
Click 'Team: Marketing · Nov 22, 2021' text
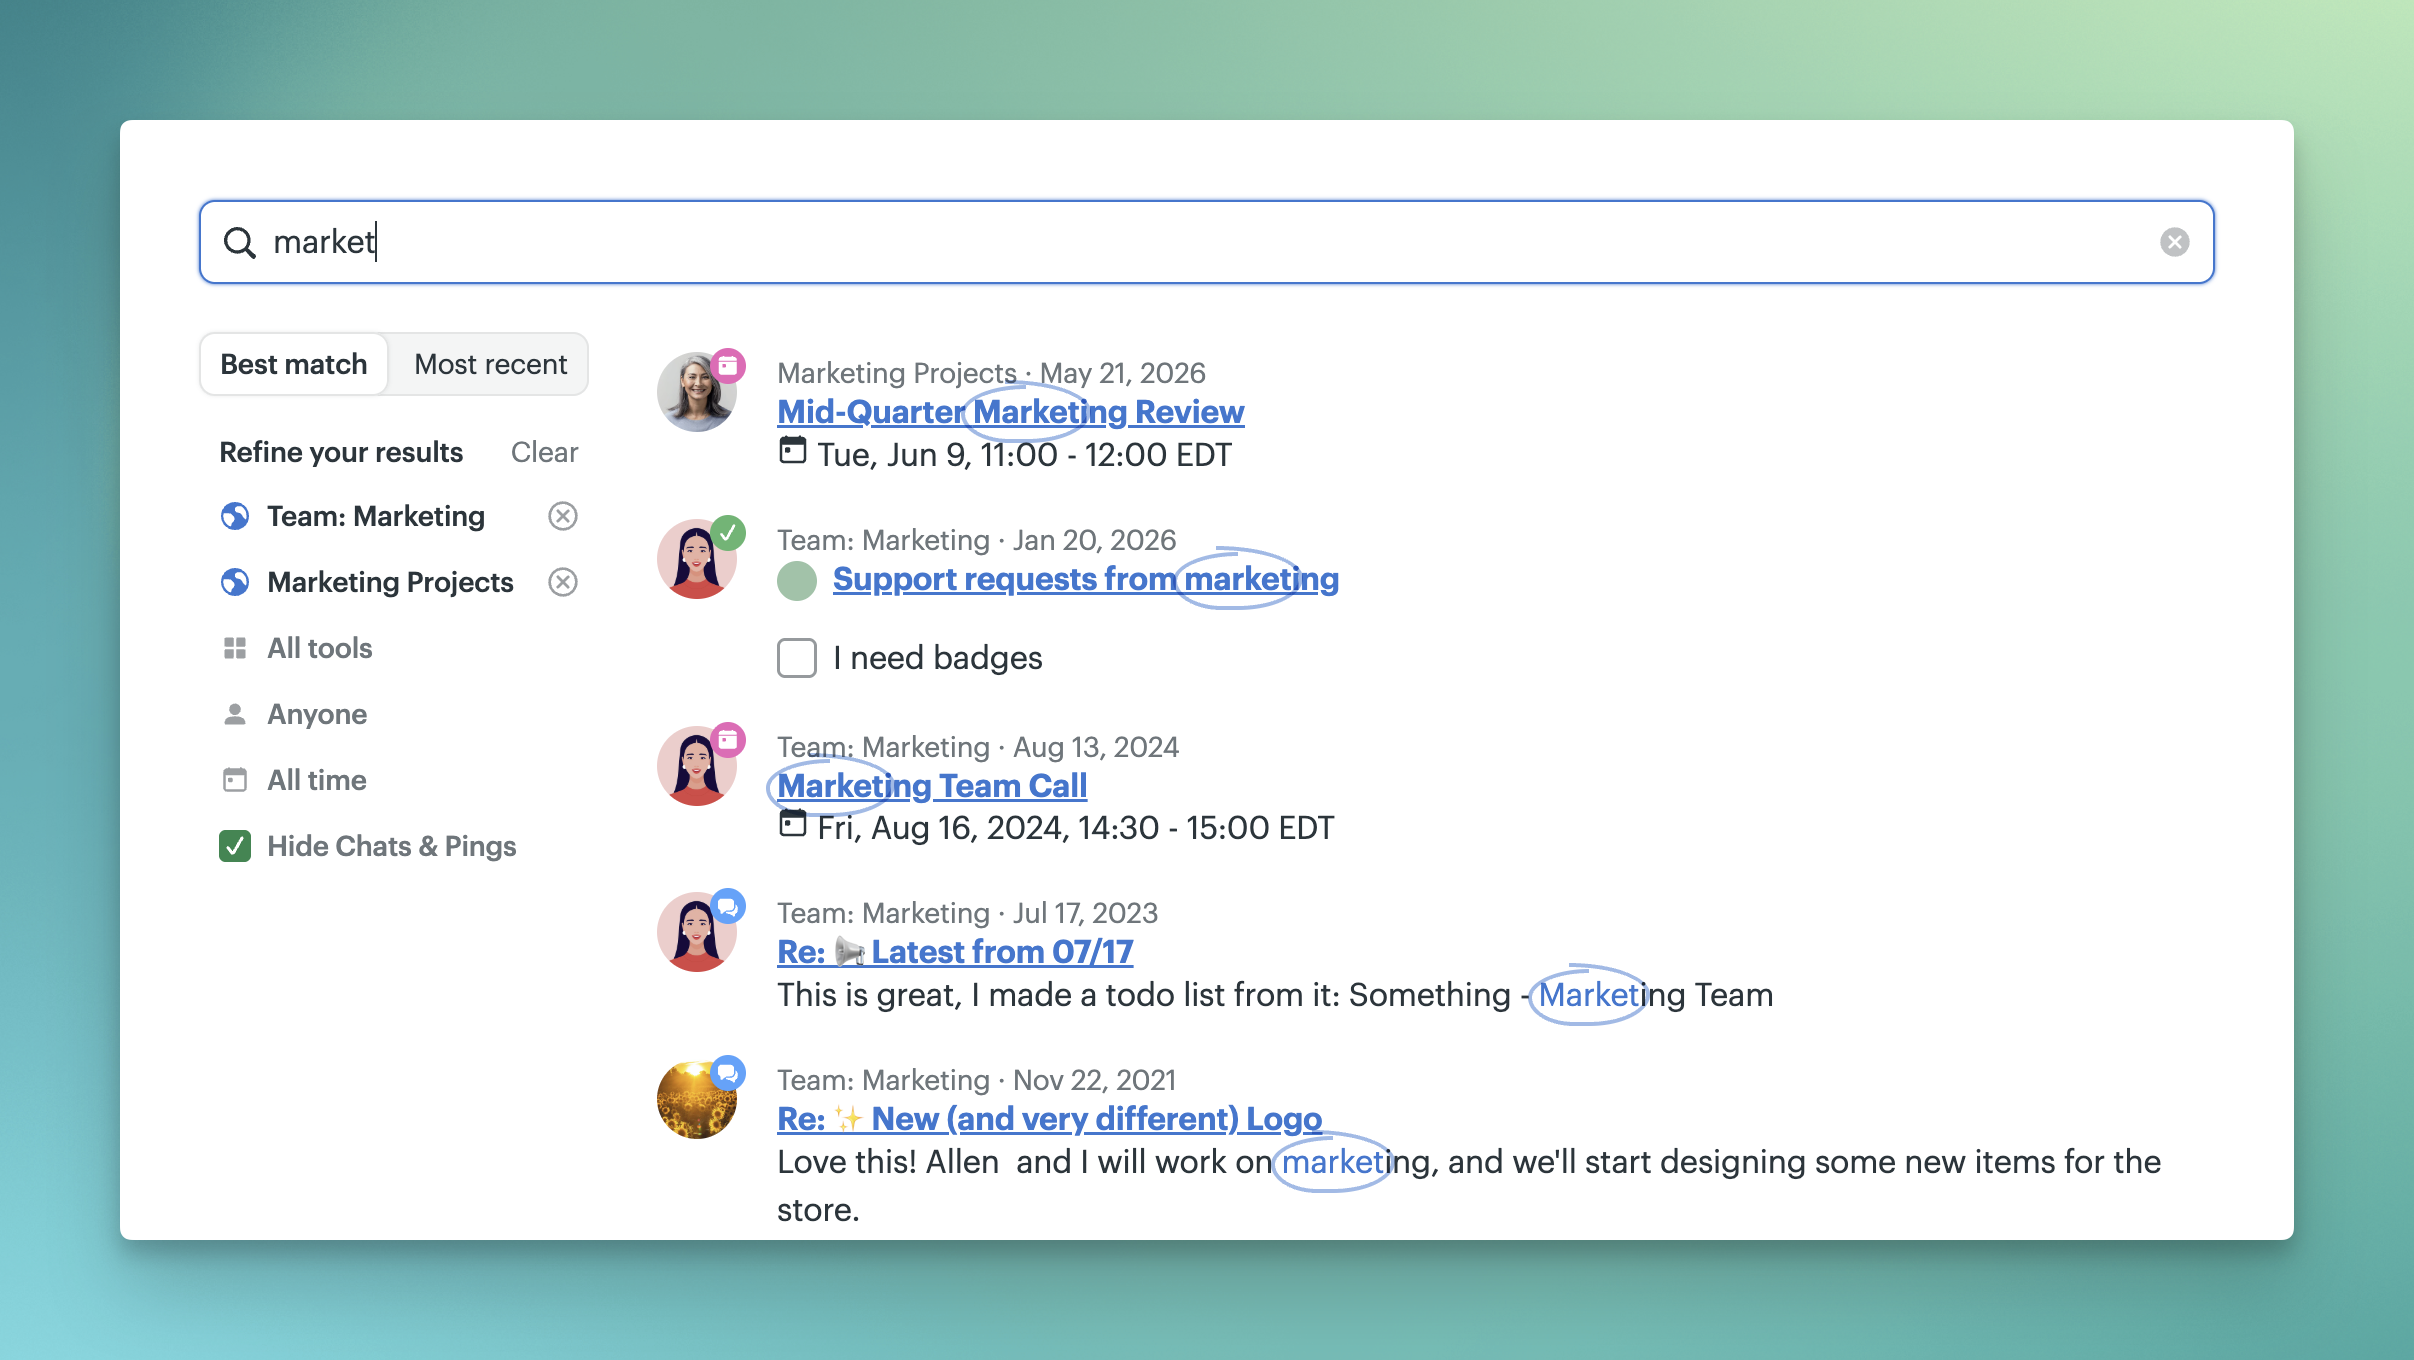coord(976,1080)
